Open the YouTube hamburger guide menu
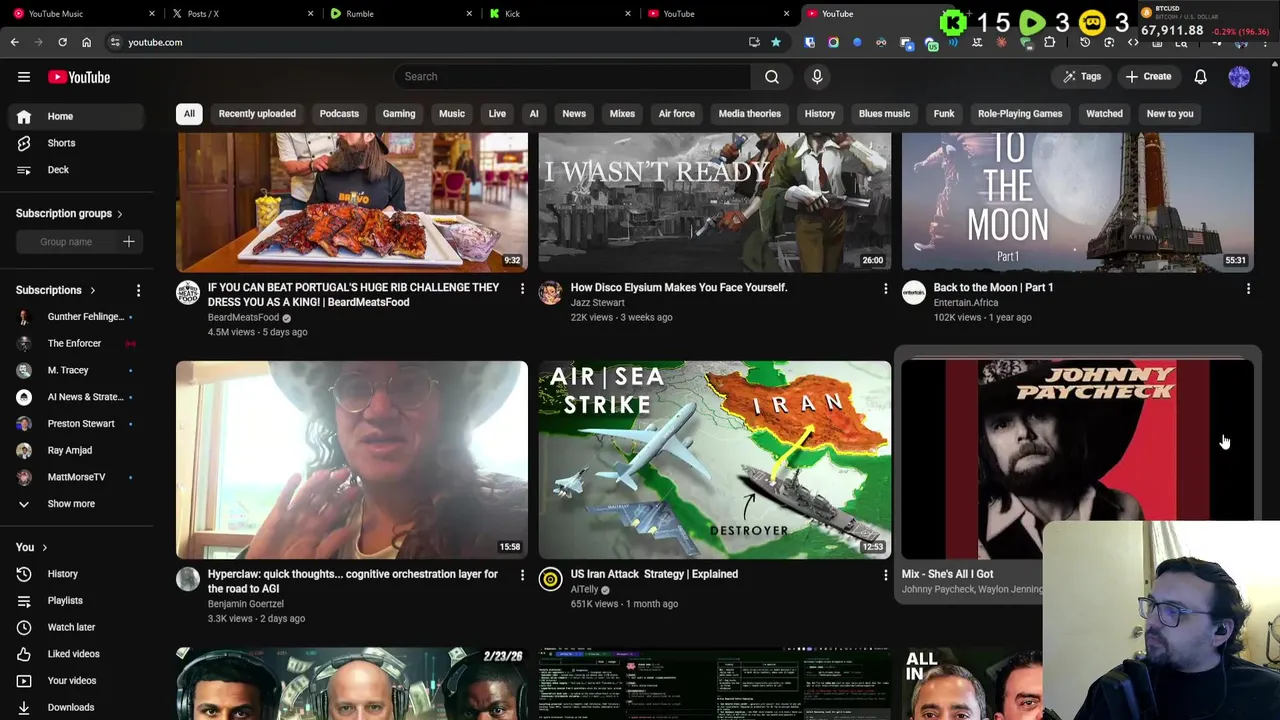The width and height of the screenshot is (1280, 720). (x=24, y=77)
